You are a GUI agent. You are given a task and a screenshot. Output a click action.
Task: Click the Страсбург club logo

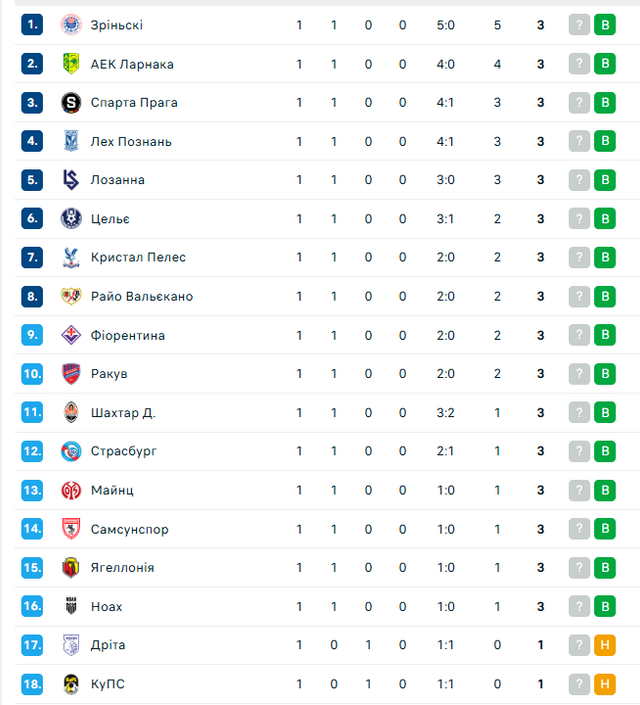(x=71, y=451)
